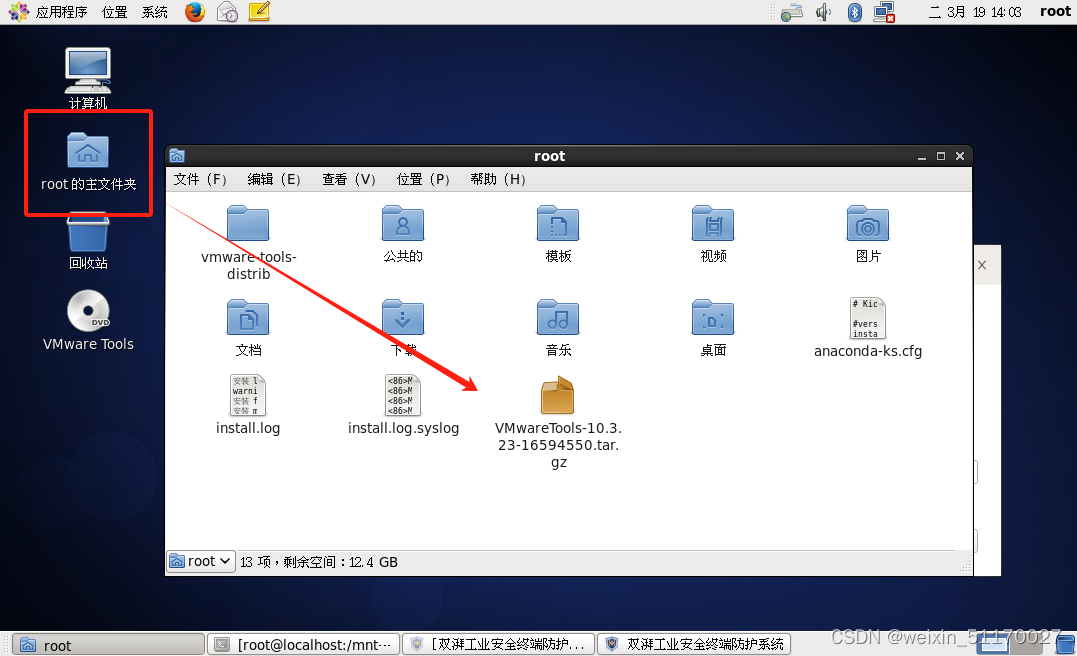
Task: Select the anaconda-ks.cfg file icon
Action: click(868, 318)
